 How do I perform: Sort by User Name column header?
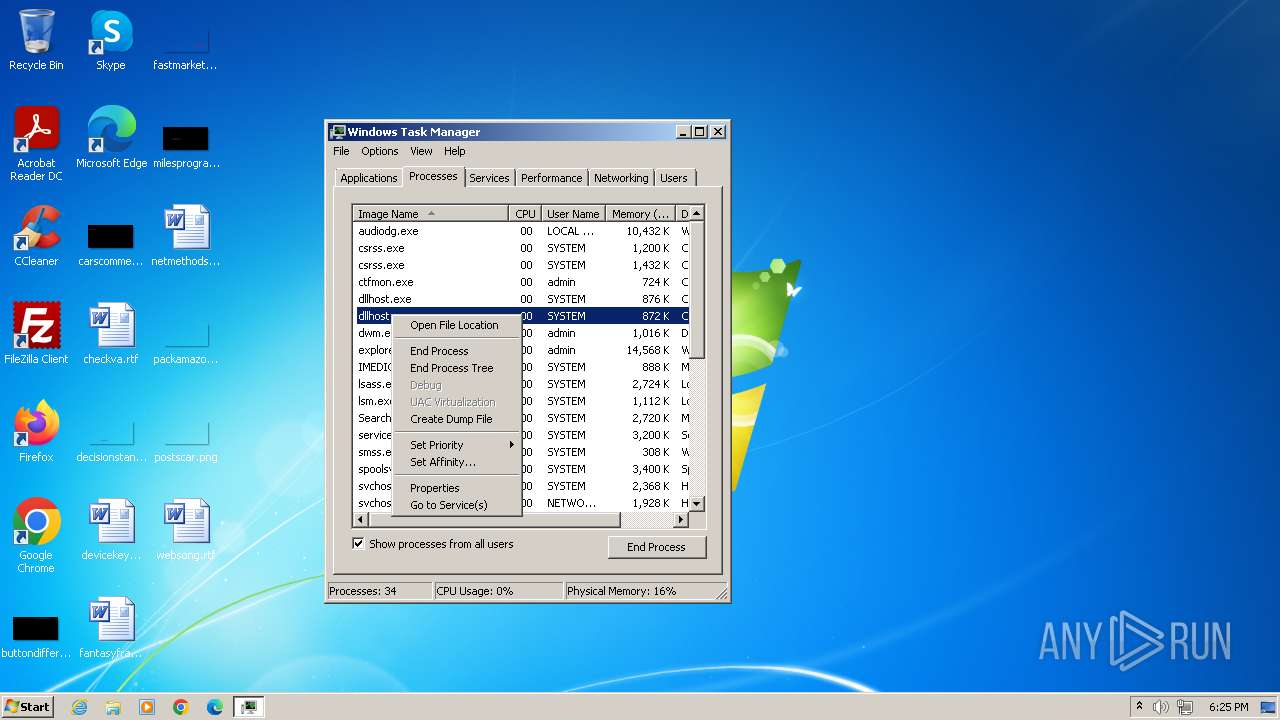pyautogui.click(x=573, y=214)
